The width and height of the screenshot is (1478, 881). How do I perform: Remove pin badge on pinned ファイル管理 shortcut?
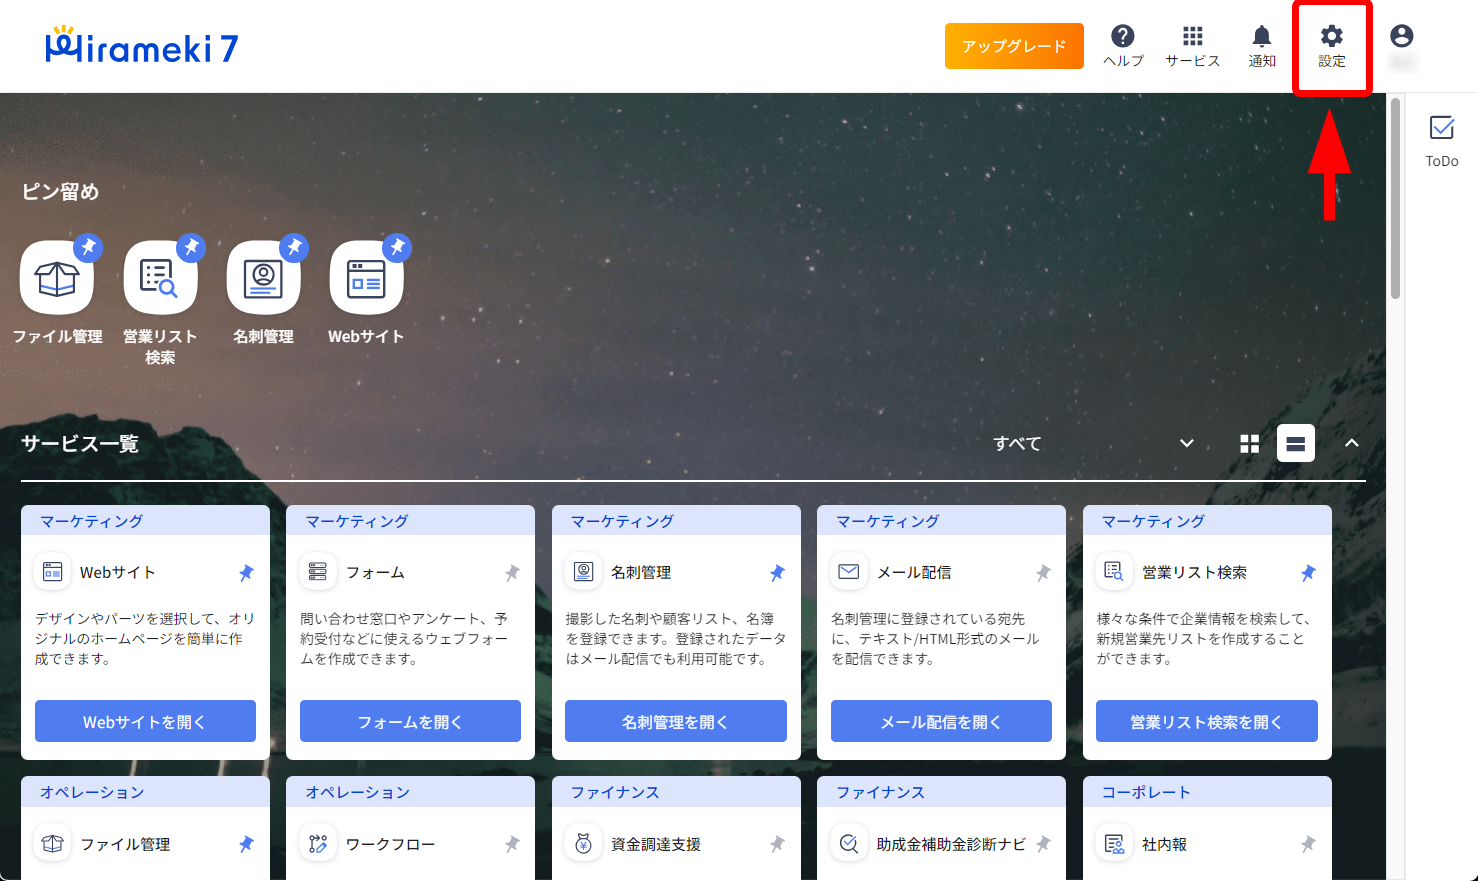tap(88, 247)
